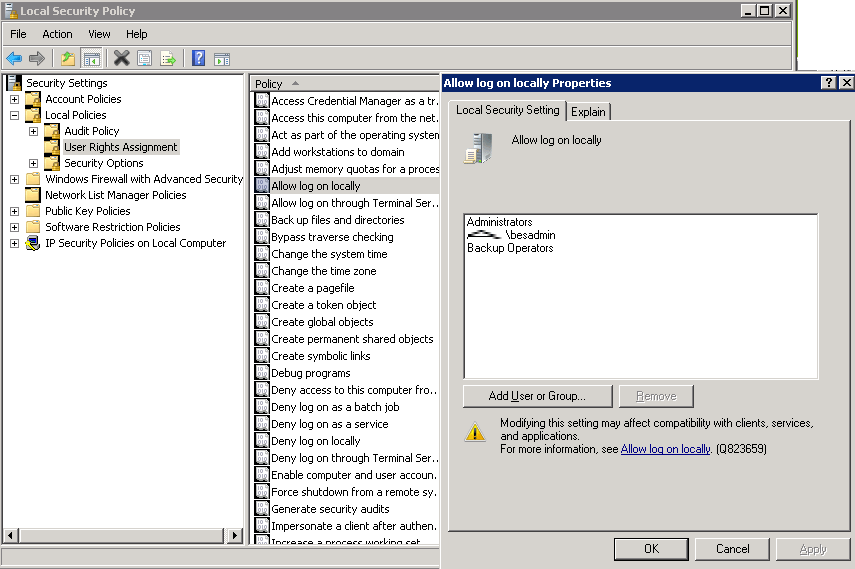
Task: Toggle the Show/Hide Action Pane icon
Action: [x=222, y=59]
